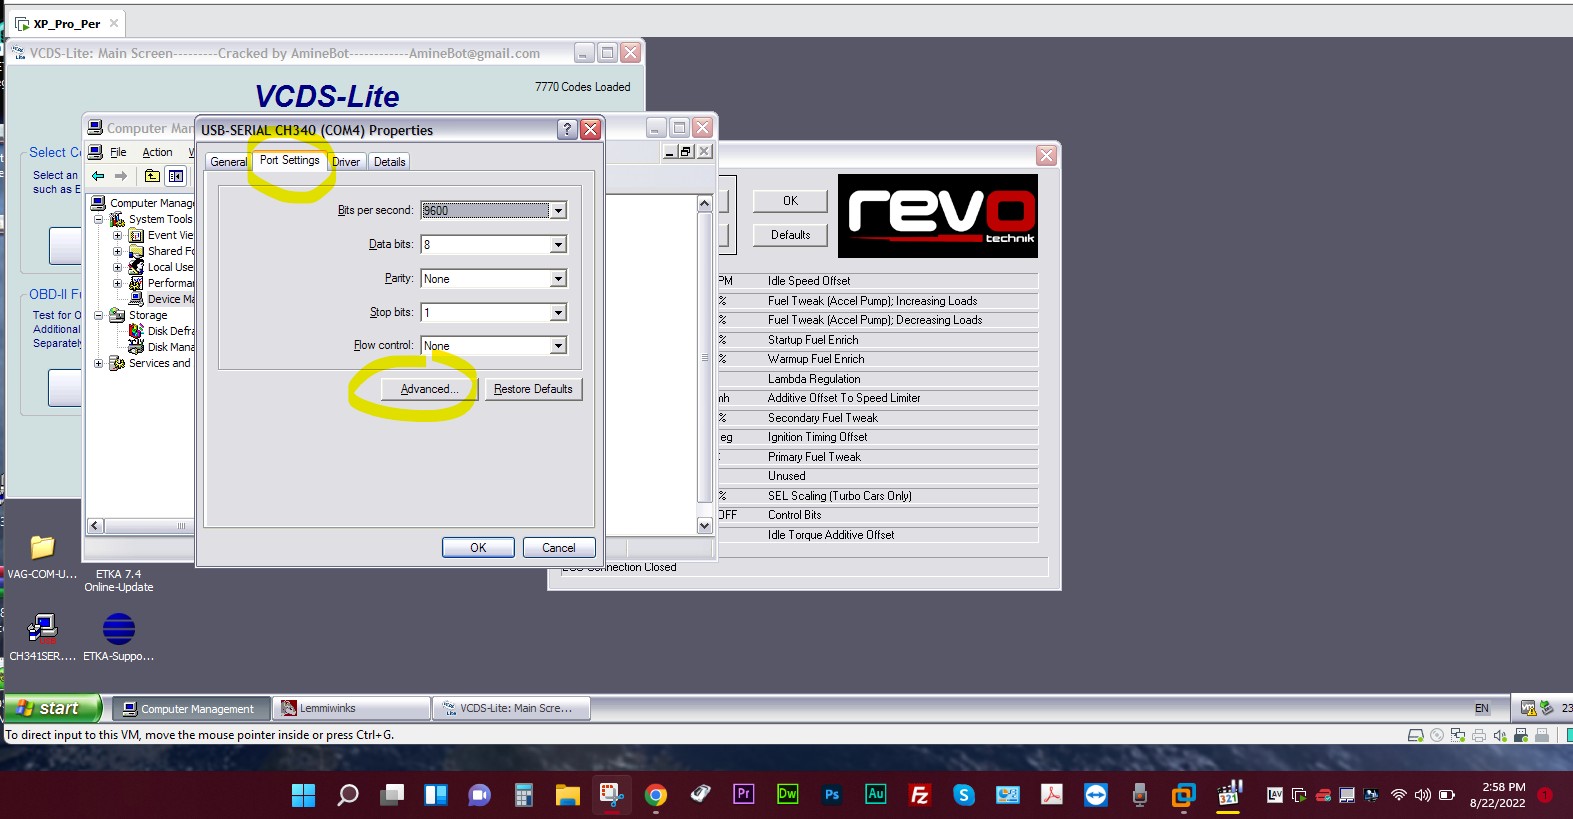
Task: Switch to the General tab
Action: (x=228, y=162)
